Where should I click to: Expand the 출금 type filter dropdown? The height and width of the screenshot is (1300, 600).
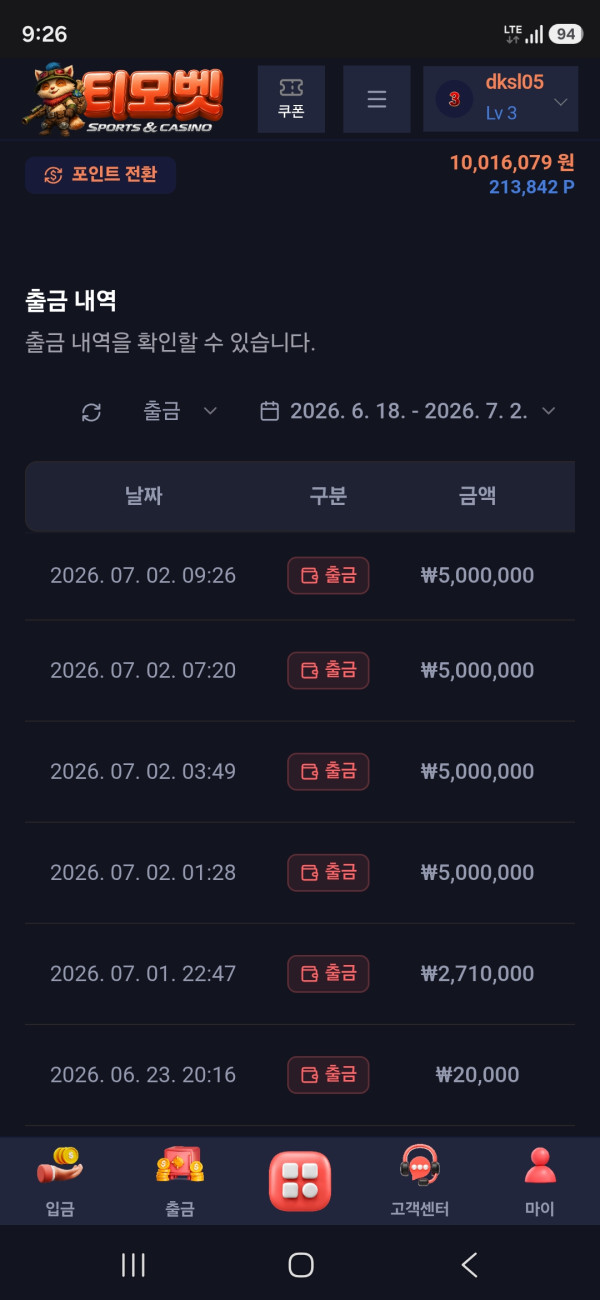coord(180,411)
